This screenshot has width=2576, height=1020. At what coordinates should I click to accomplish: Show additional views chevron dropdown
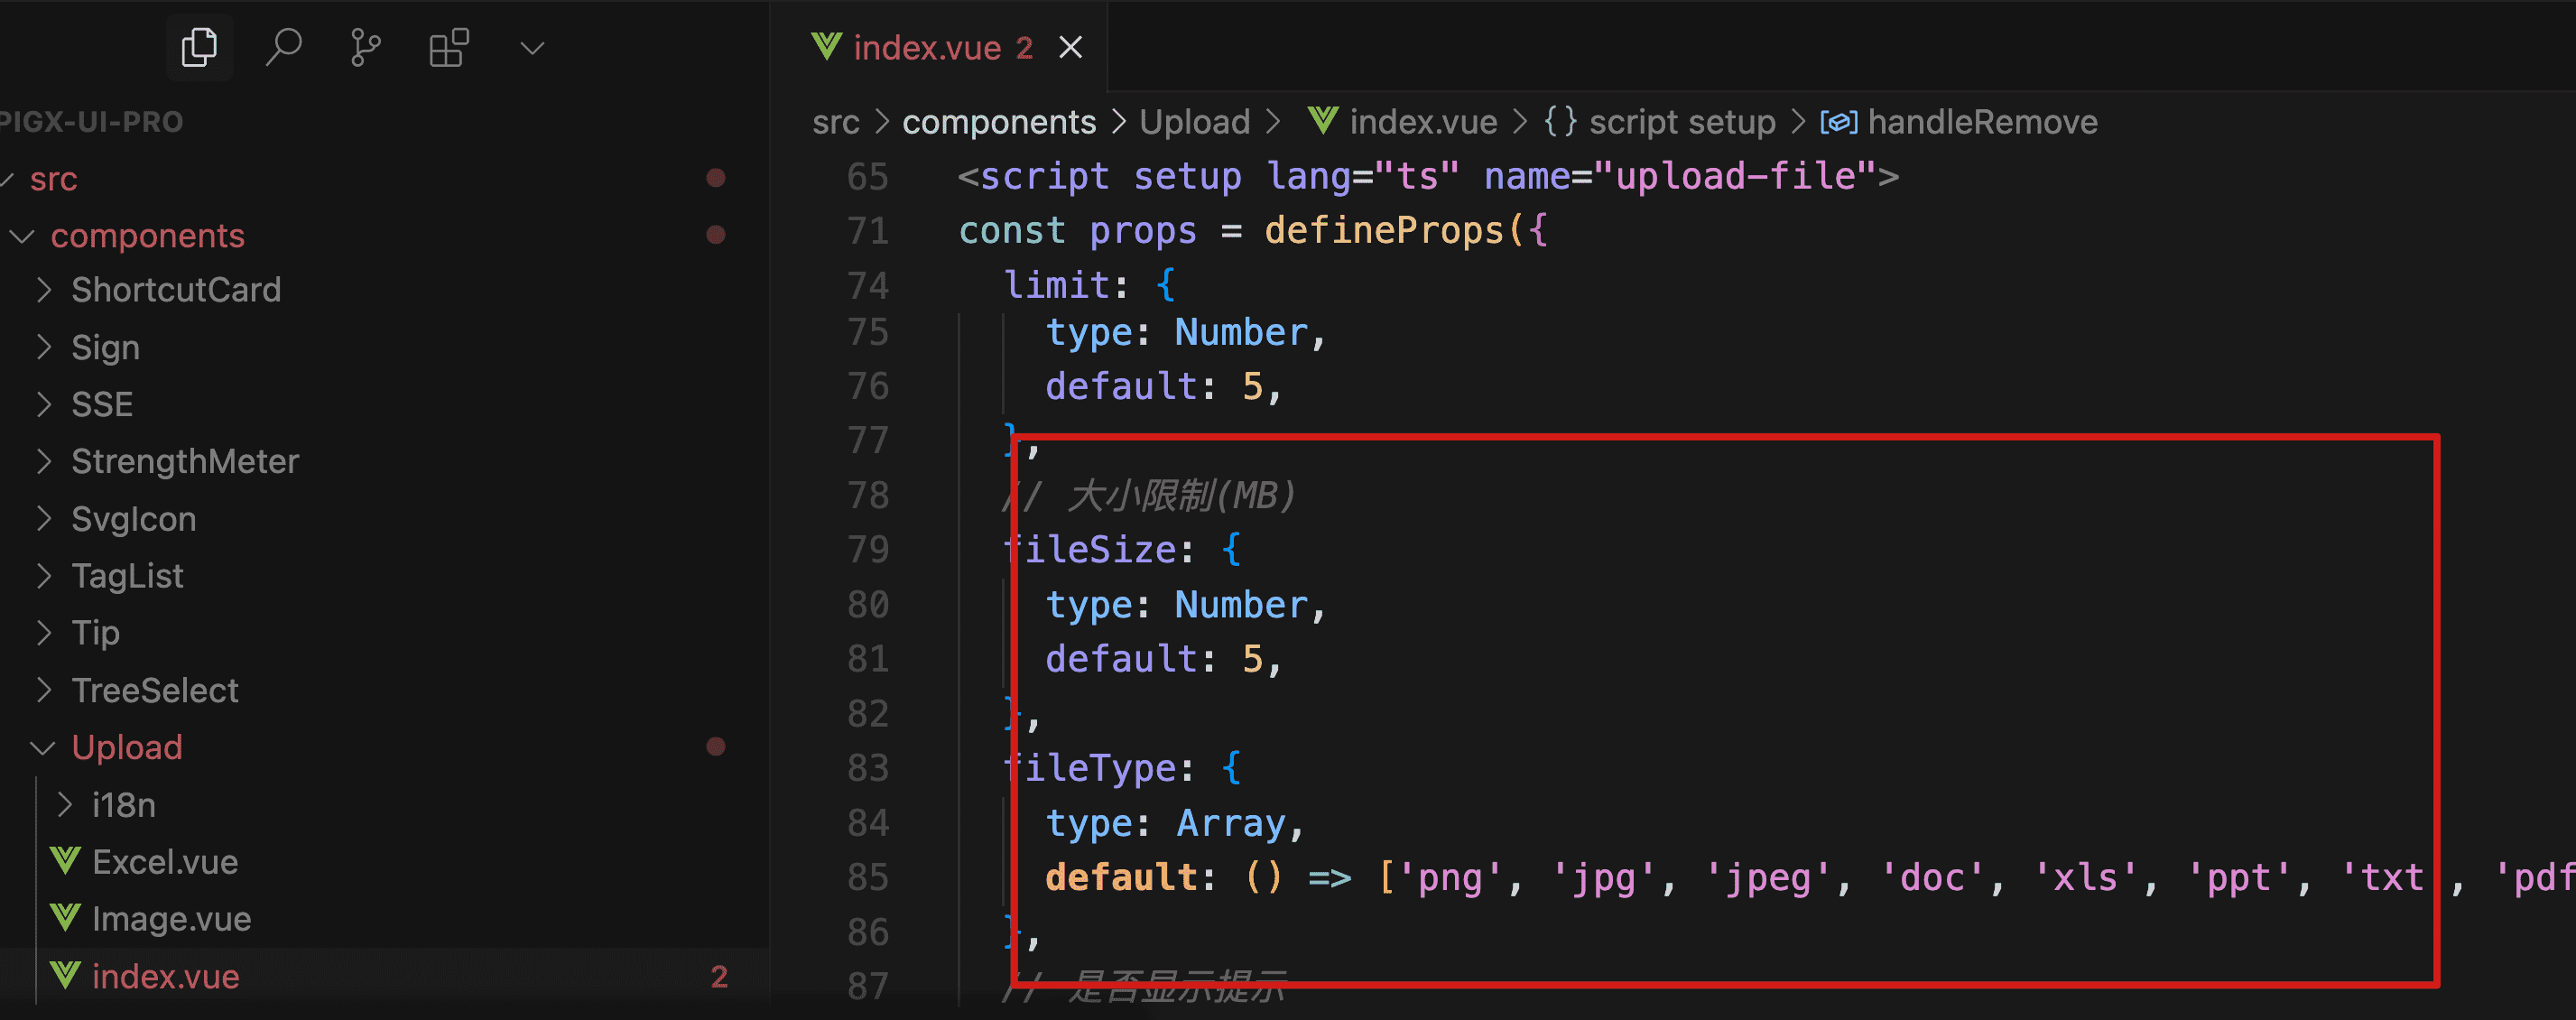click(x=532, y=47)
